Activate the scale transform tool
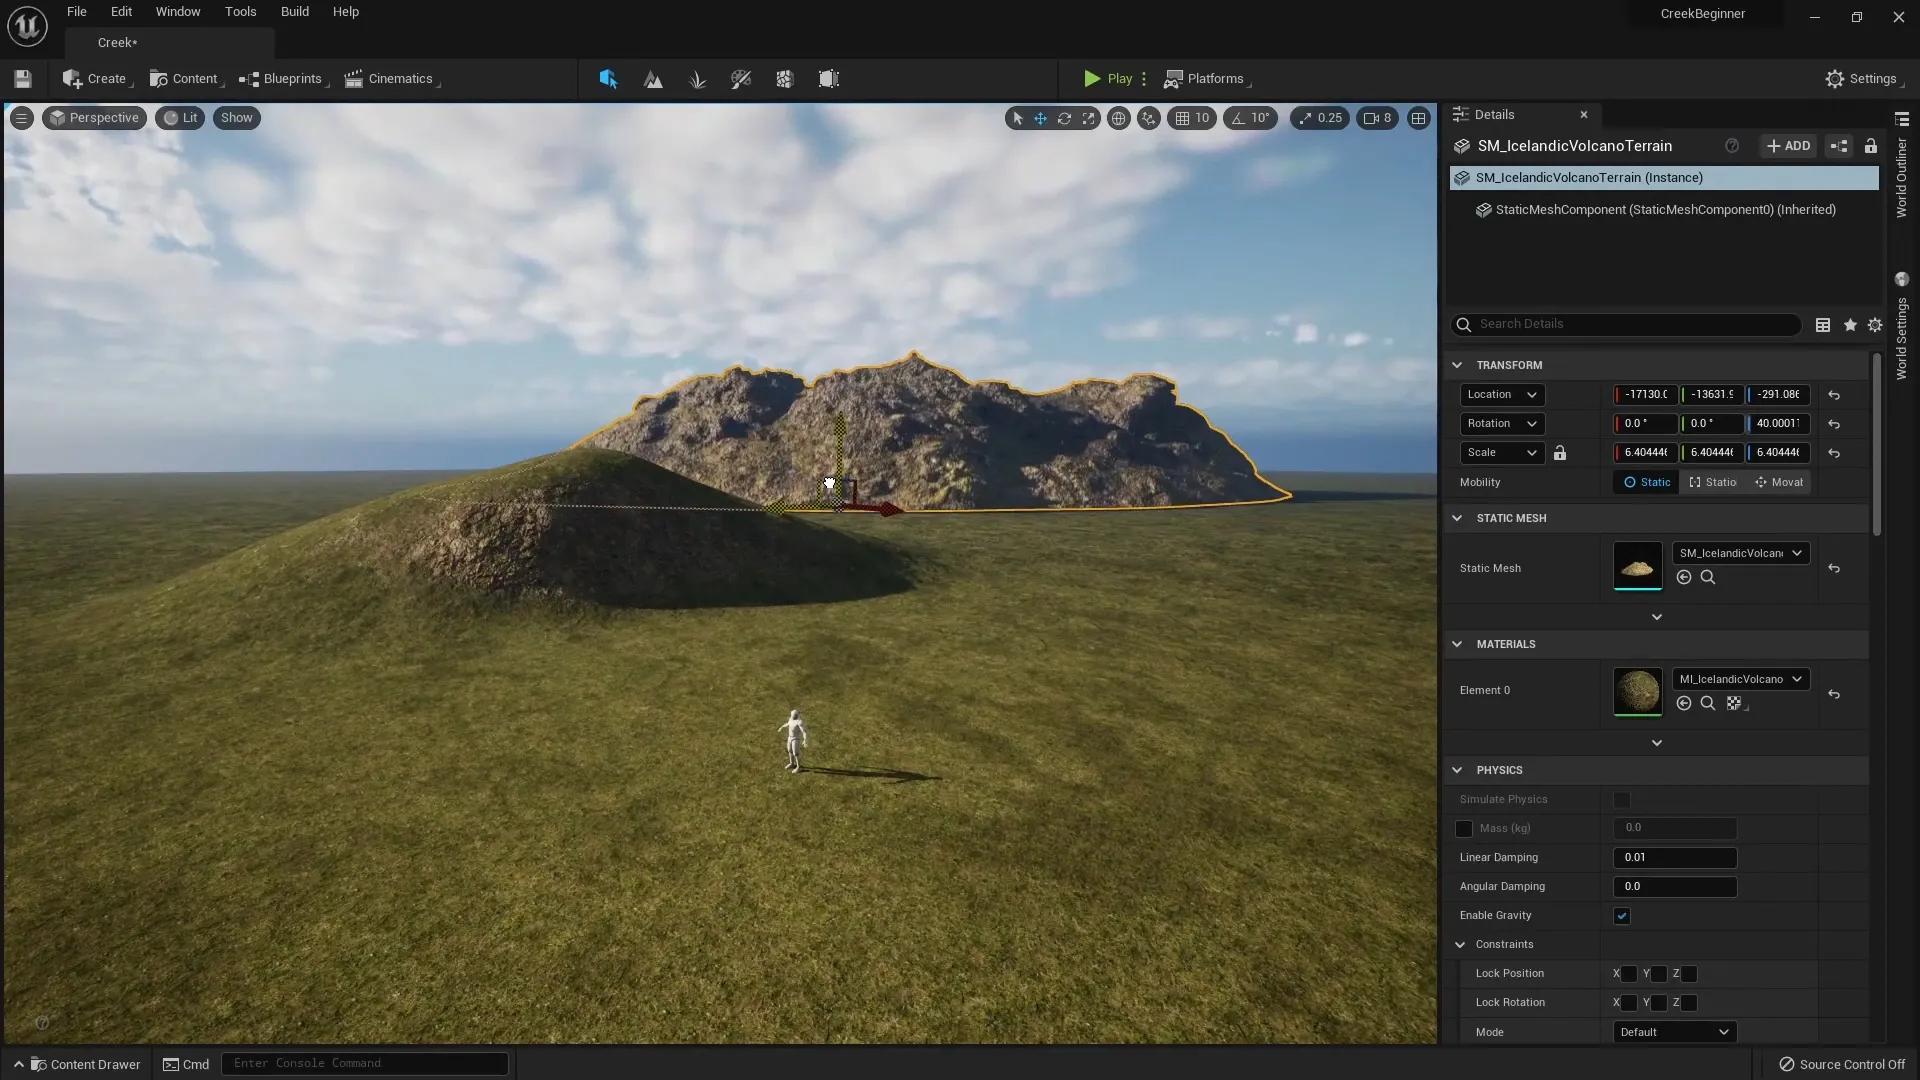Viewport: 1920px width, 1080px height. 1088,118
